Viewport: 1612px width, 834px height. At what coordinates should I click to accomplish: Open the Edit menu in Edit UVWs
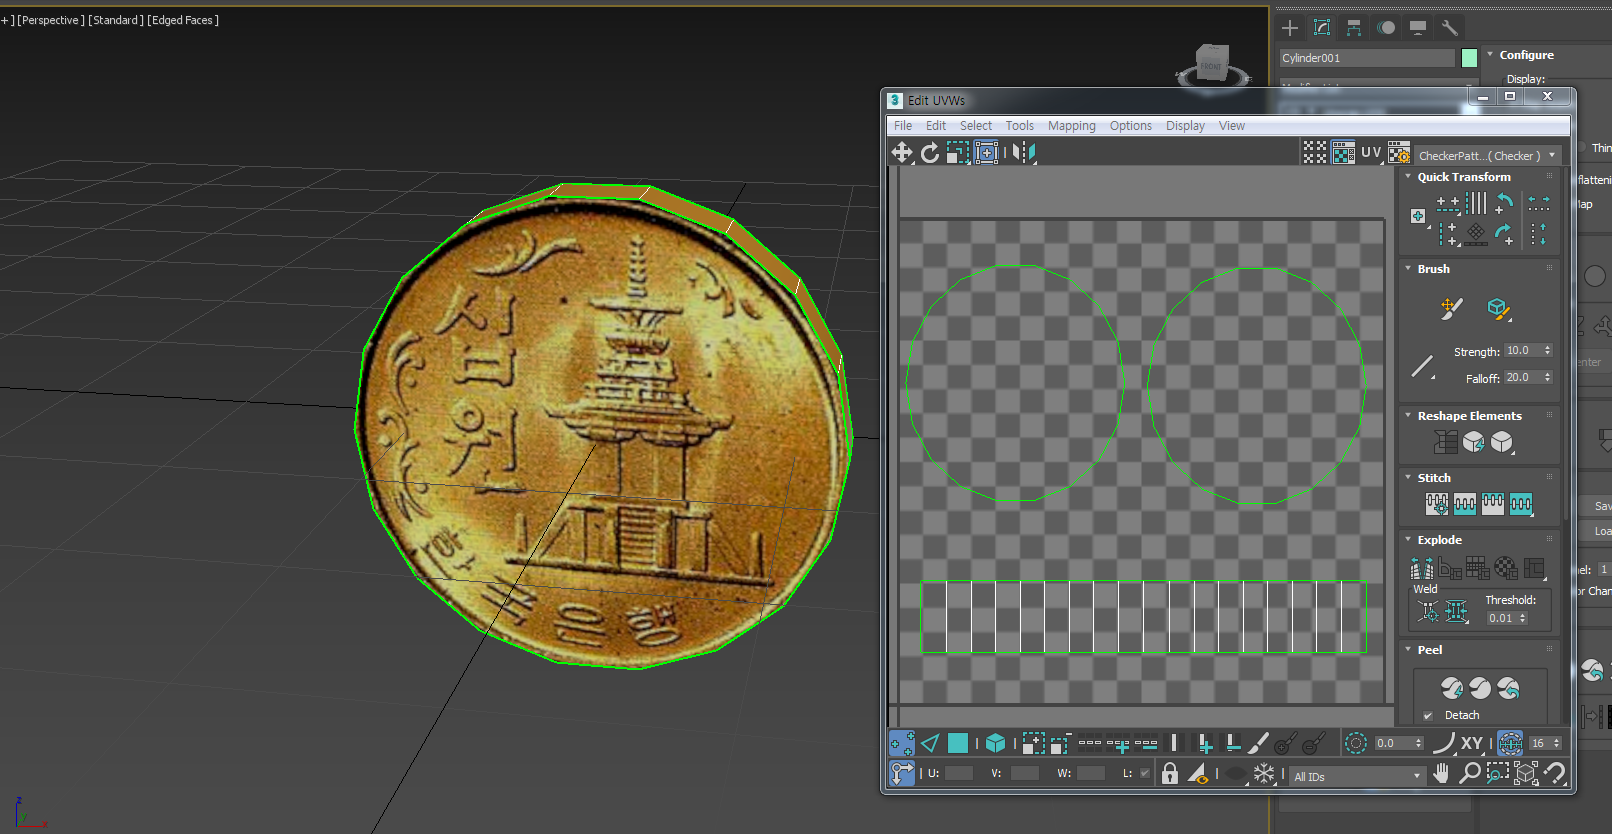click(x=936, y=126)
